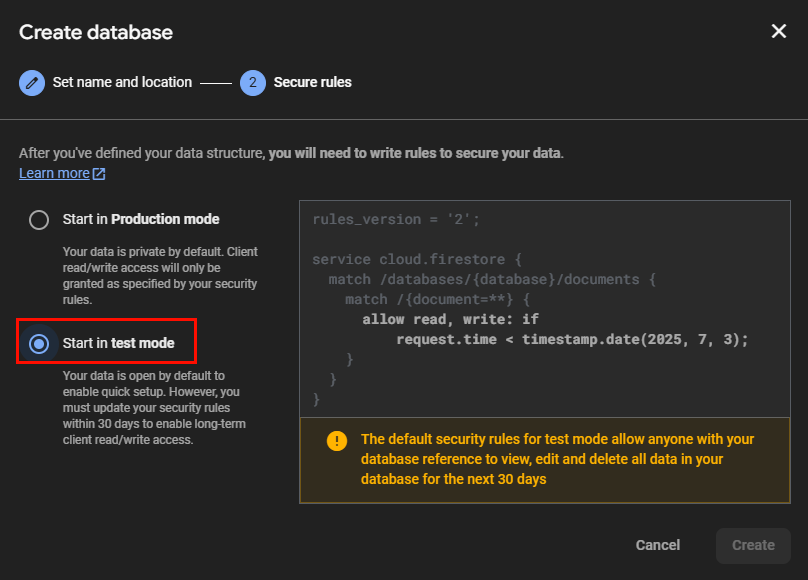Image resolution: width=808 pixels, height=580 pixels.
Task: Click the X to close the dialog
Action: coord(779,31)
